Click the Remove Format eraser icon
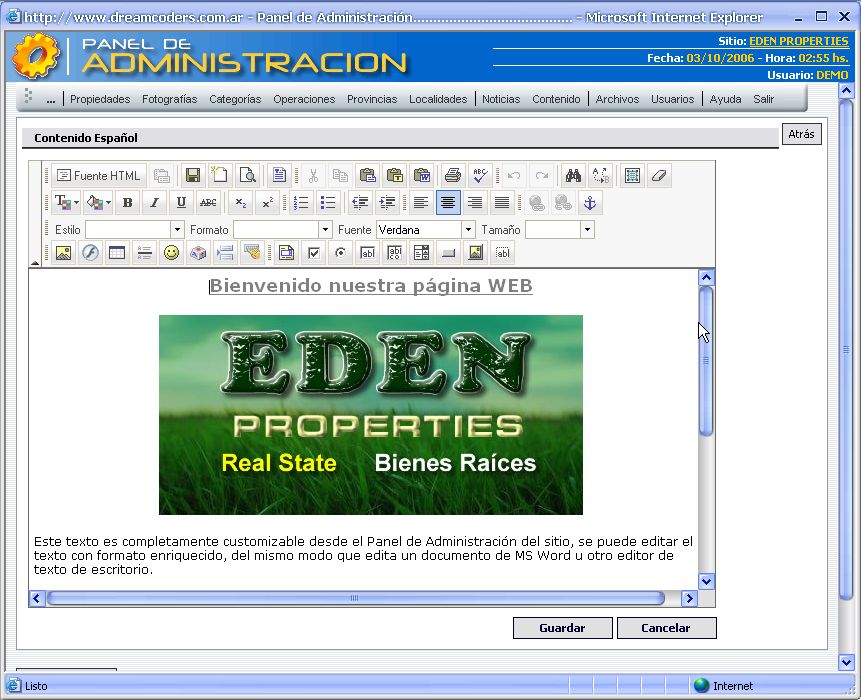 click(x=659, y=176)
